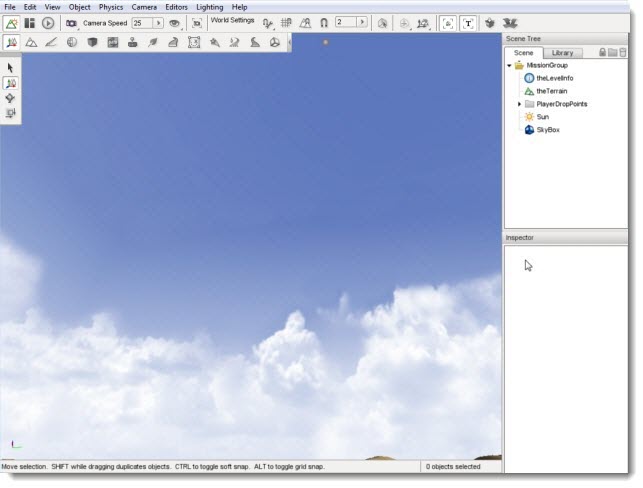
Task: Open the View menu
Action: (52, 7)
